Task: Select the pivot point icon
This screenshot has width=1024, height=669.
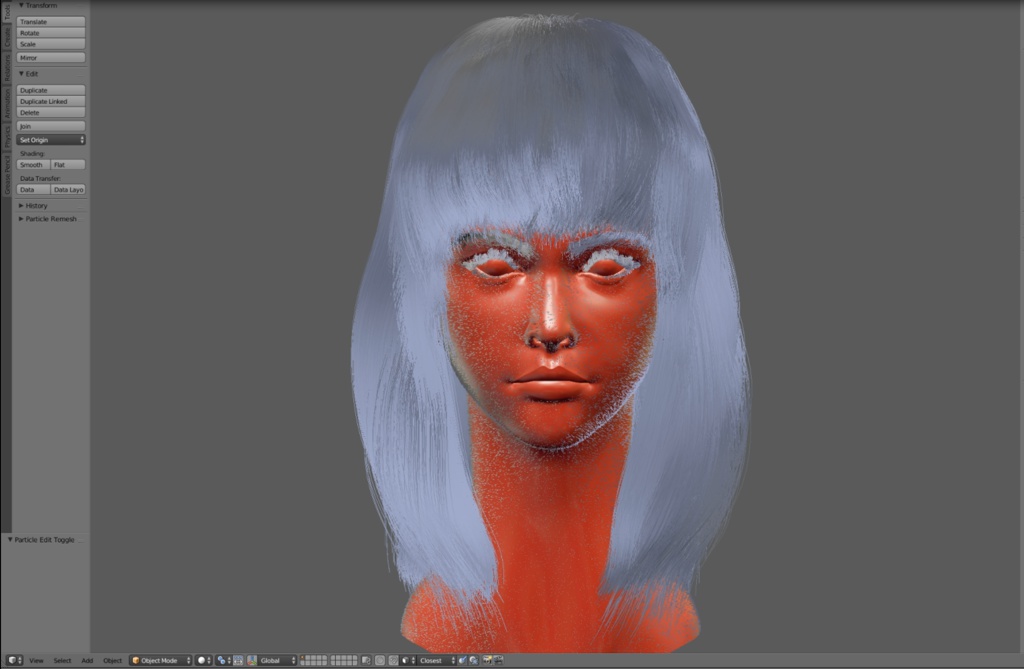Action: tap(219, 660)
